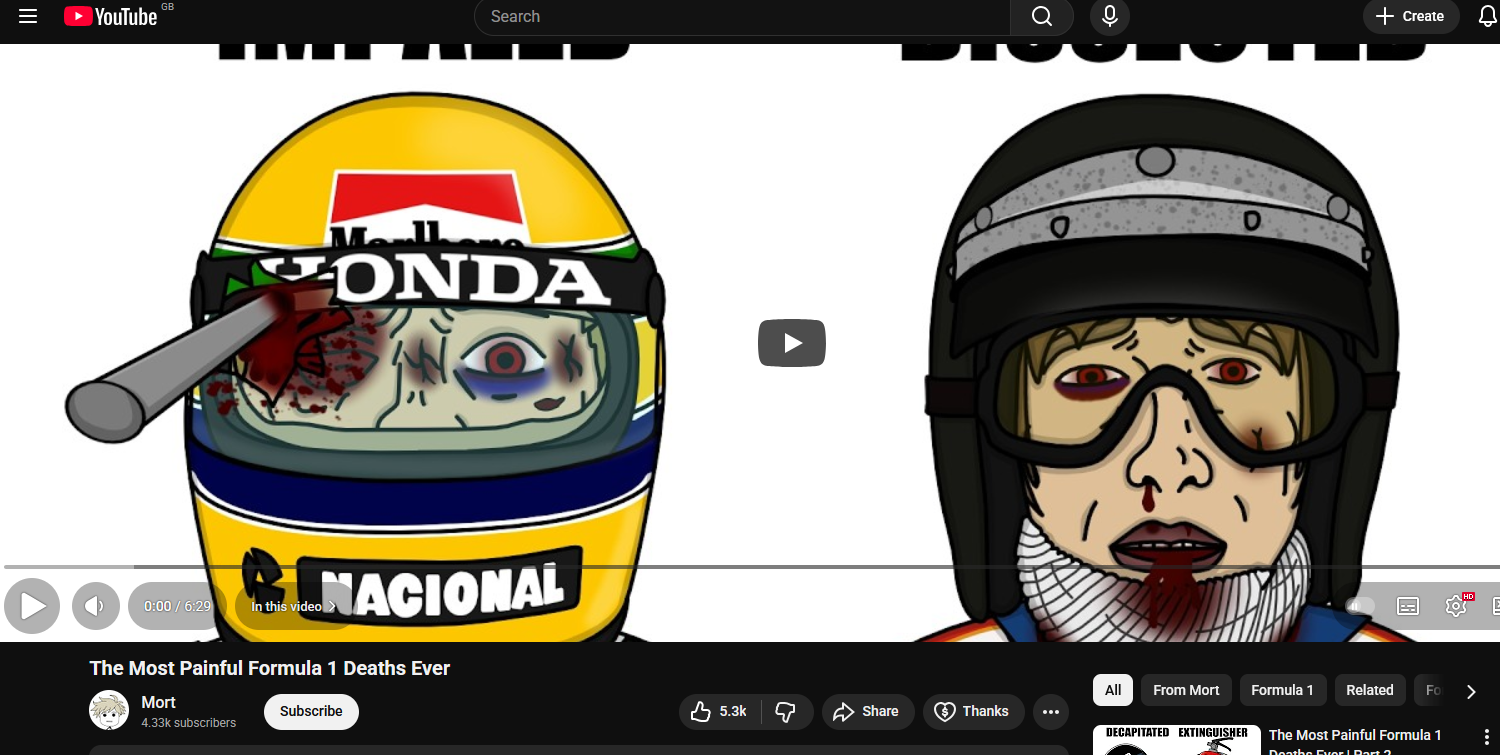Dislike the video
The image size is (1500, 755).
tap(786, 711)
